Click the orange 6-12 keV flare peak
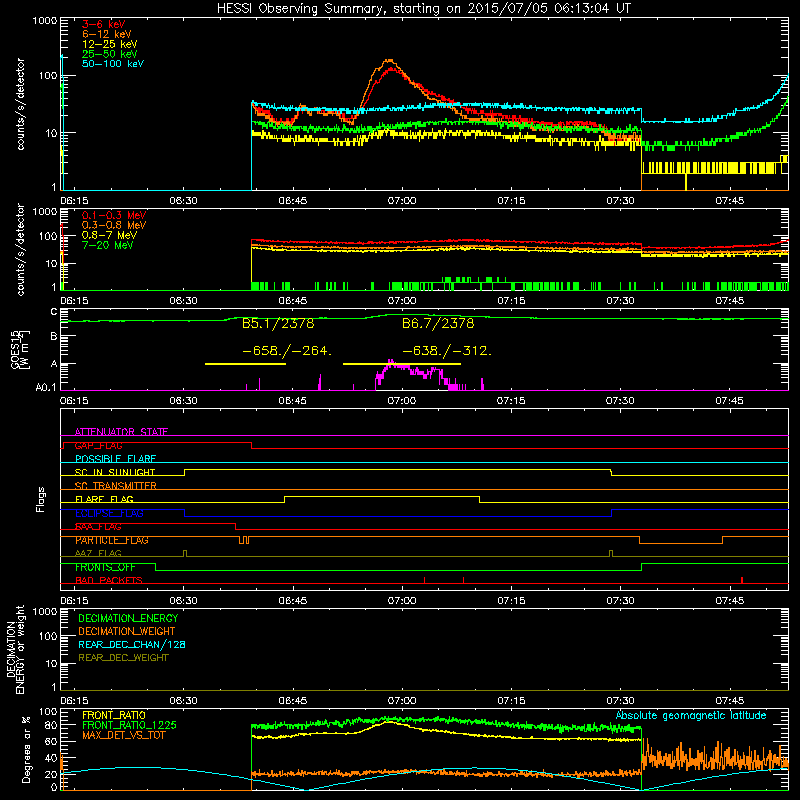The height and width of the screenshot is (800, 800). [x=390, y=61]
